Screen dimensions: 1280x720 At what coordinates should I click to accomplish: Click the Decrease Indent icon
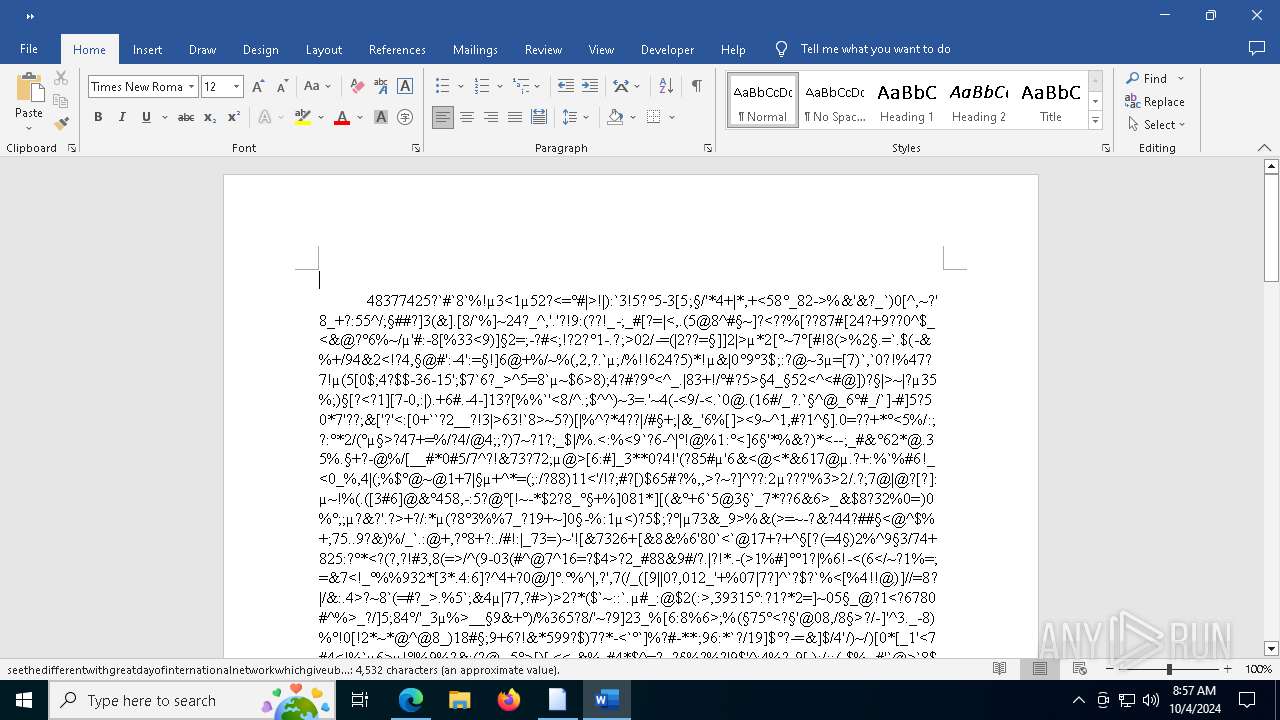click(566, 87)
